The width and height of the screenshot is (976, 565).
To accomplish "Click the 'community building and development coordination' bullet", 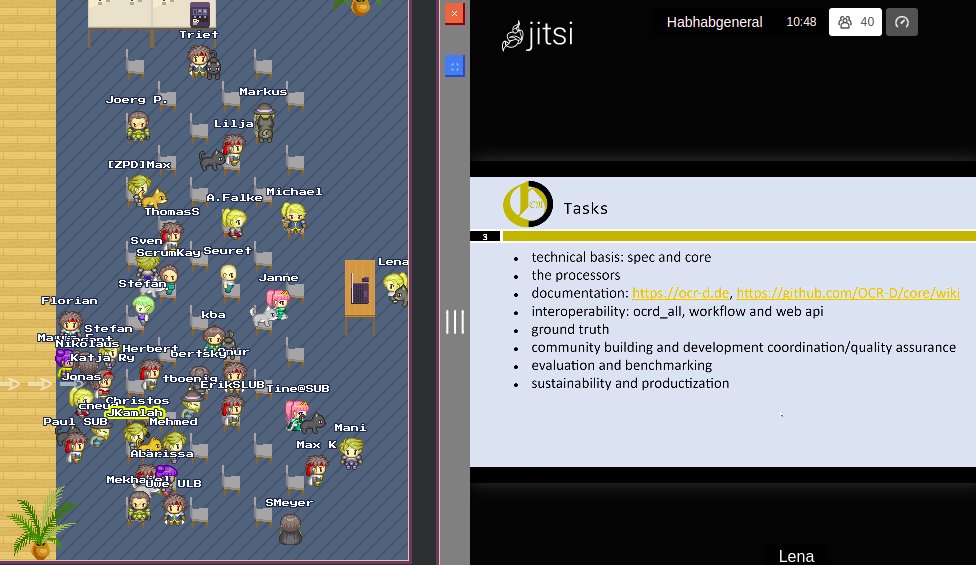I will coord(743,347).
